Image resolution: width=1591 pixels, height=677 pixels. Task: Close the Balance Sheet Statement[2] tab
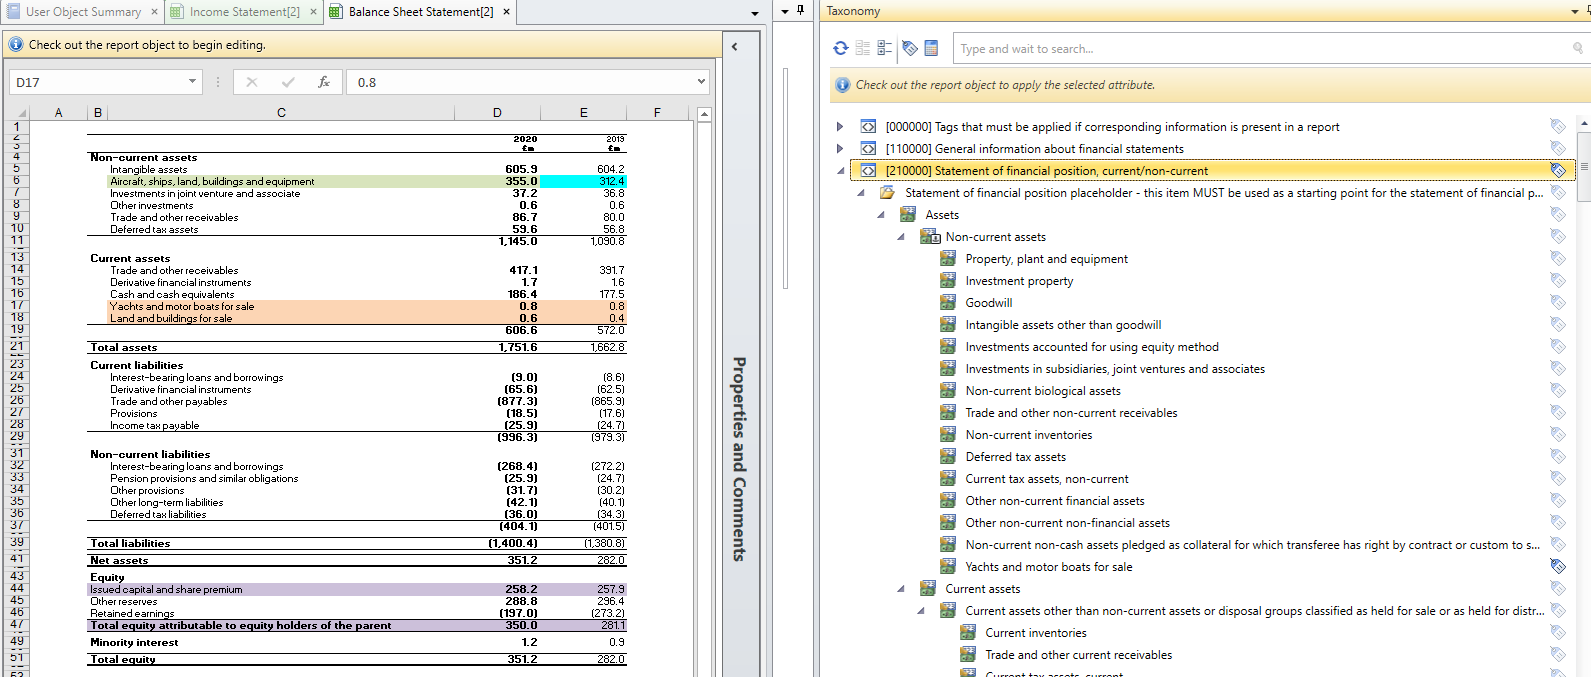point(506,12)
